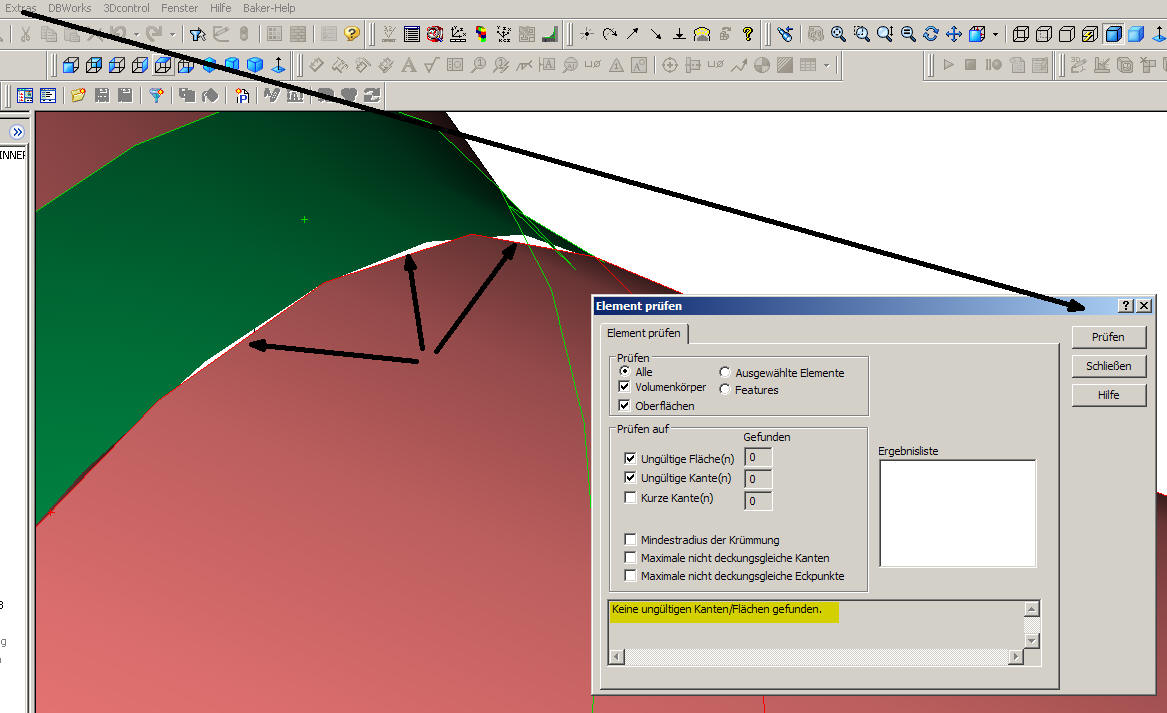Open the redo history dropdown arrow
Image resolution: width=1167 pixels, height=713 pixels.
point(172,34)
